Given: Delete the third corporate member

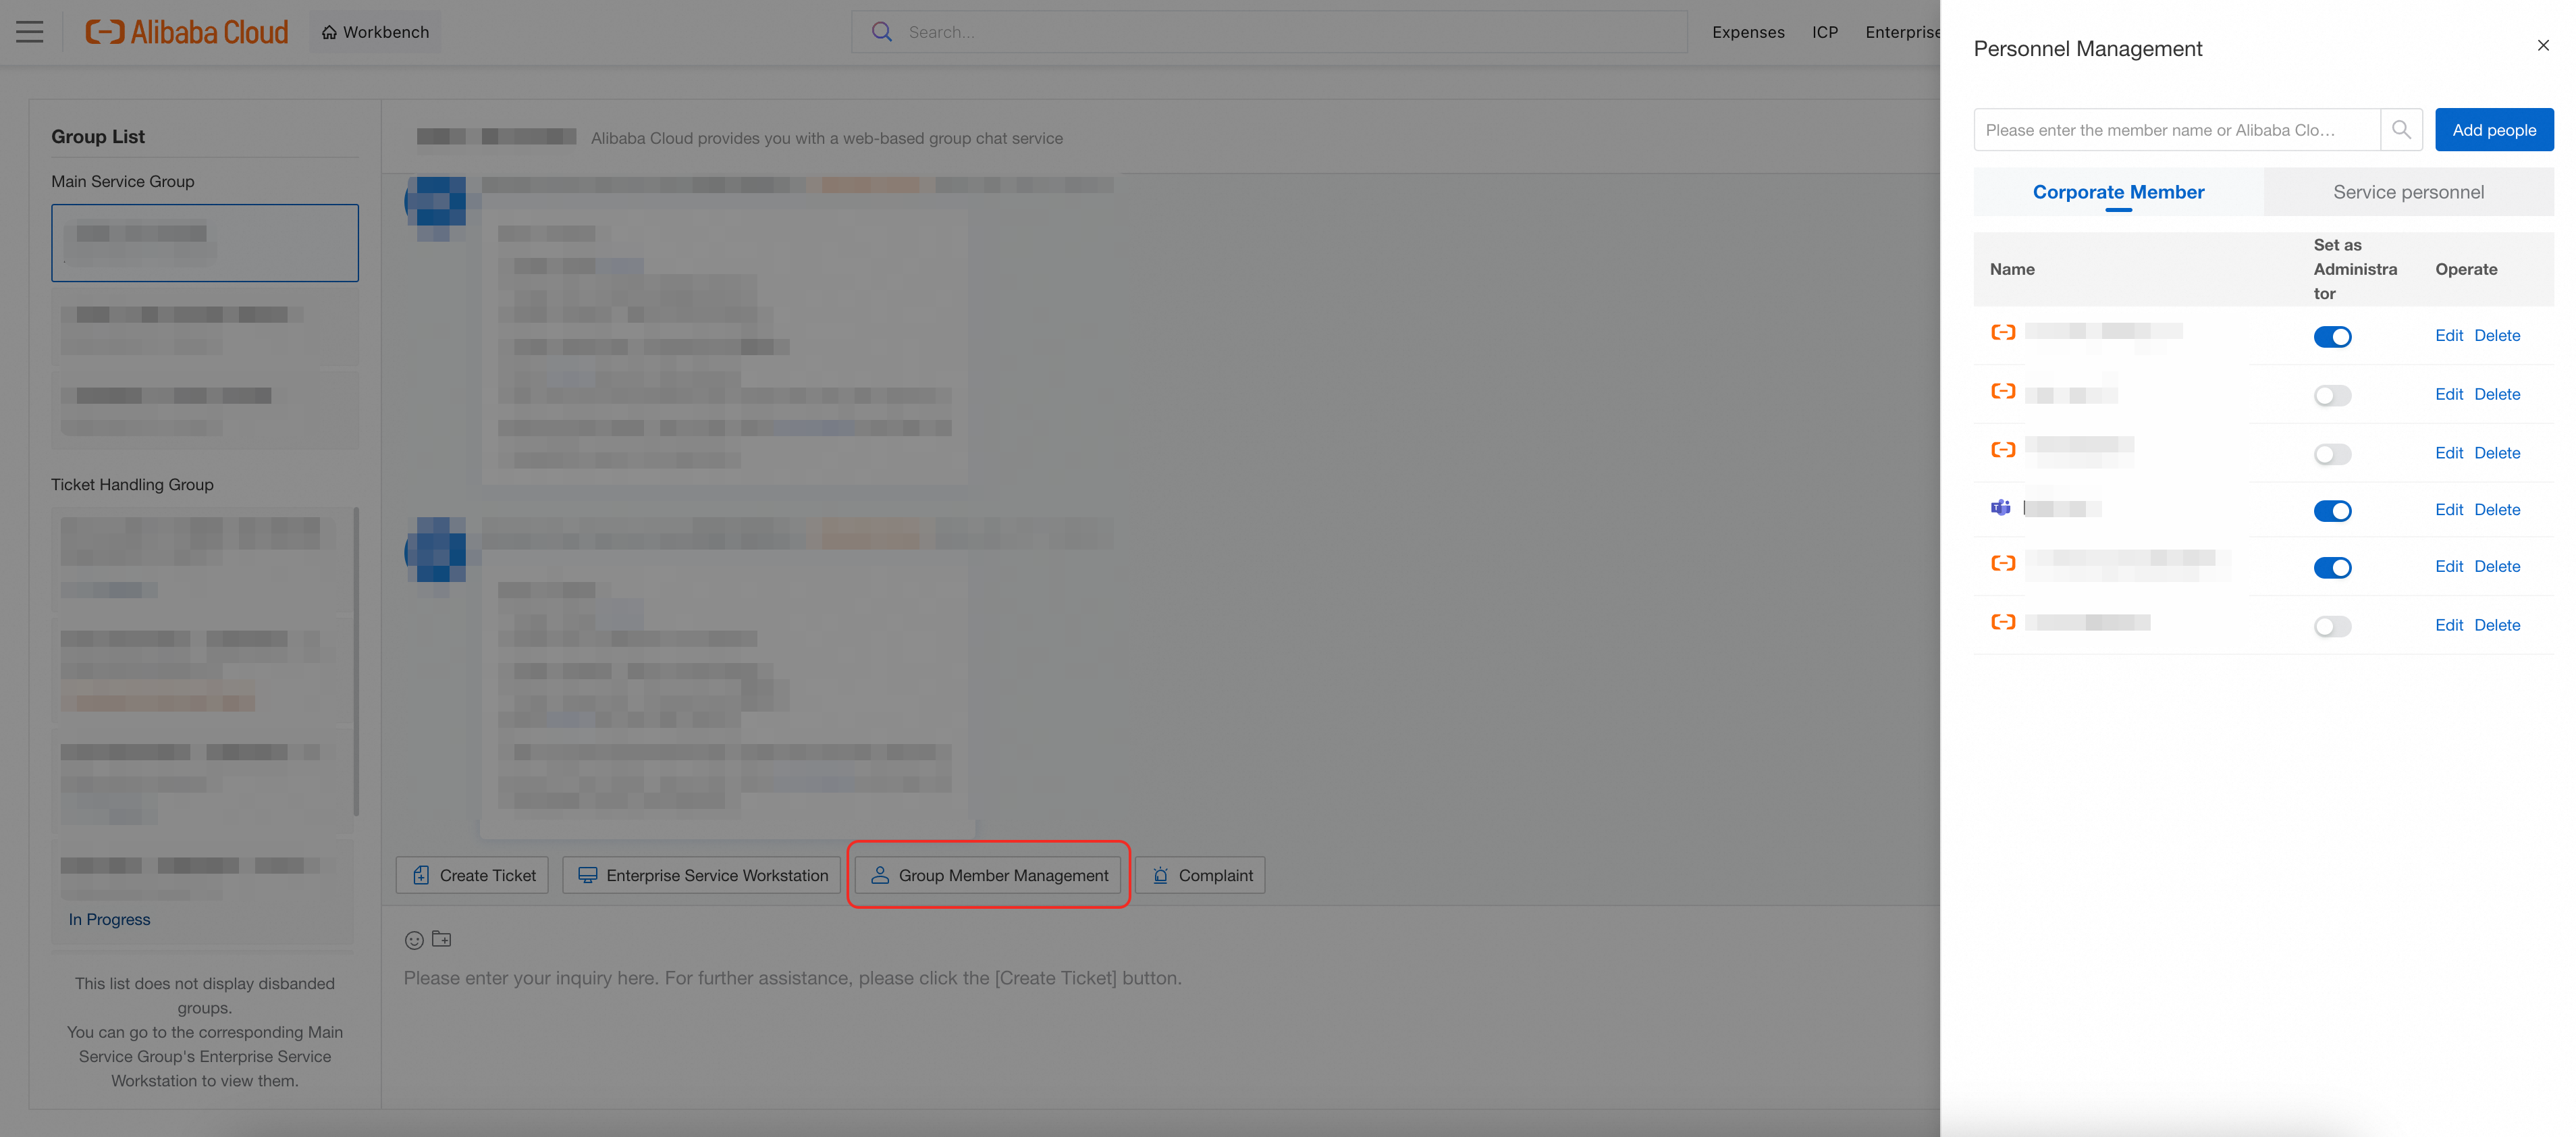Looking at the screenshot, I should click(x=2497, y=454).
